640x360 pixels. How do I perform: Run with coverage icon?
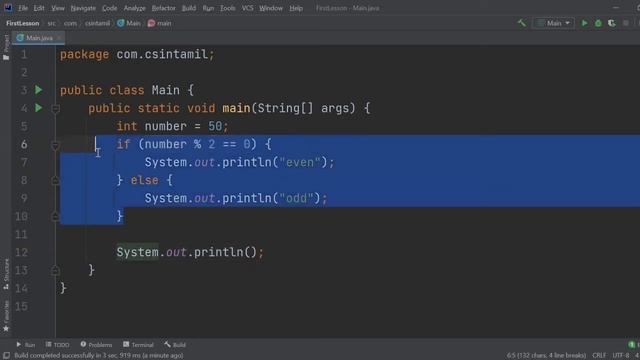point(611,23)
